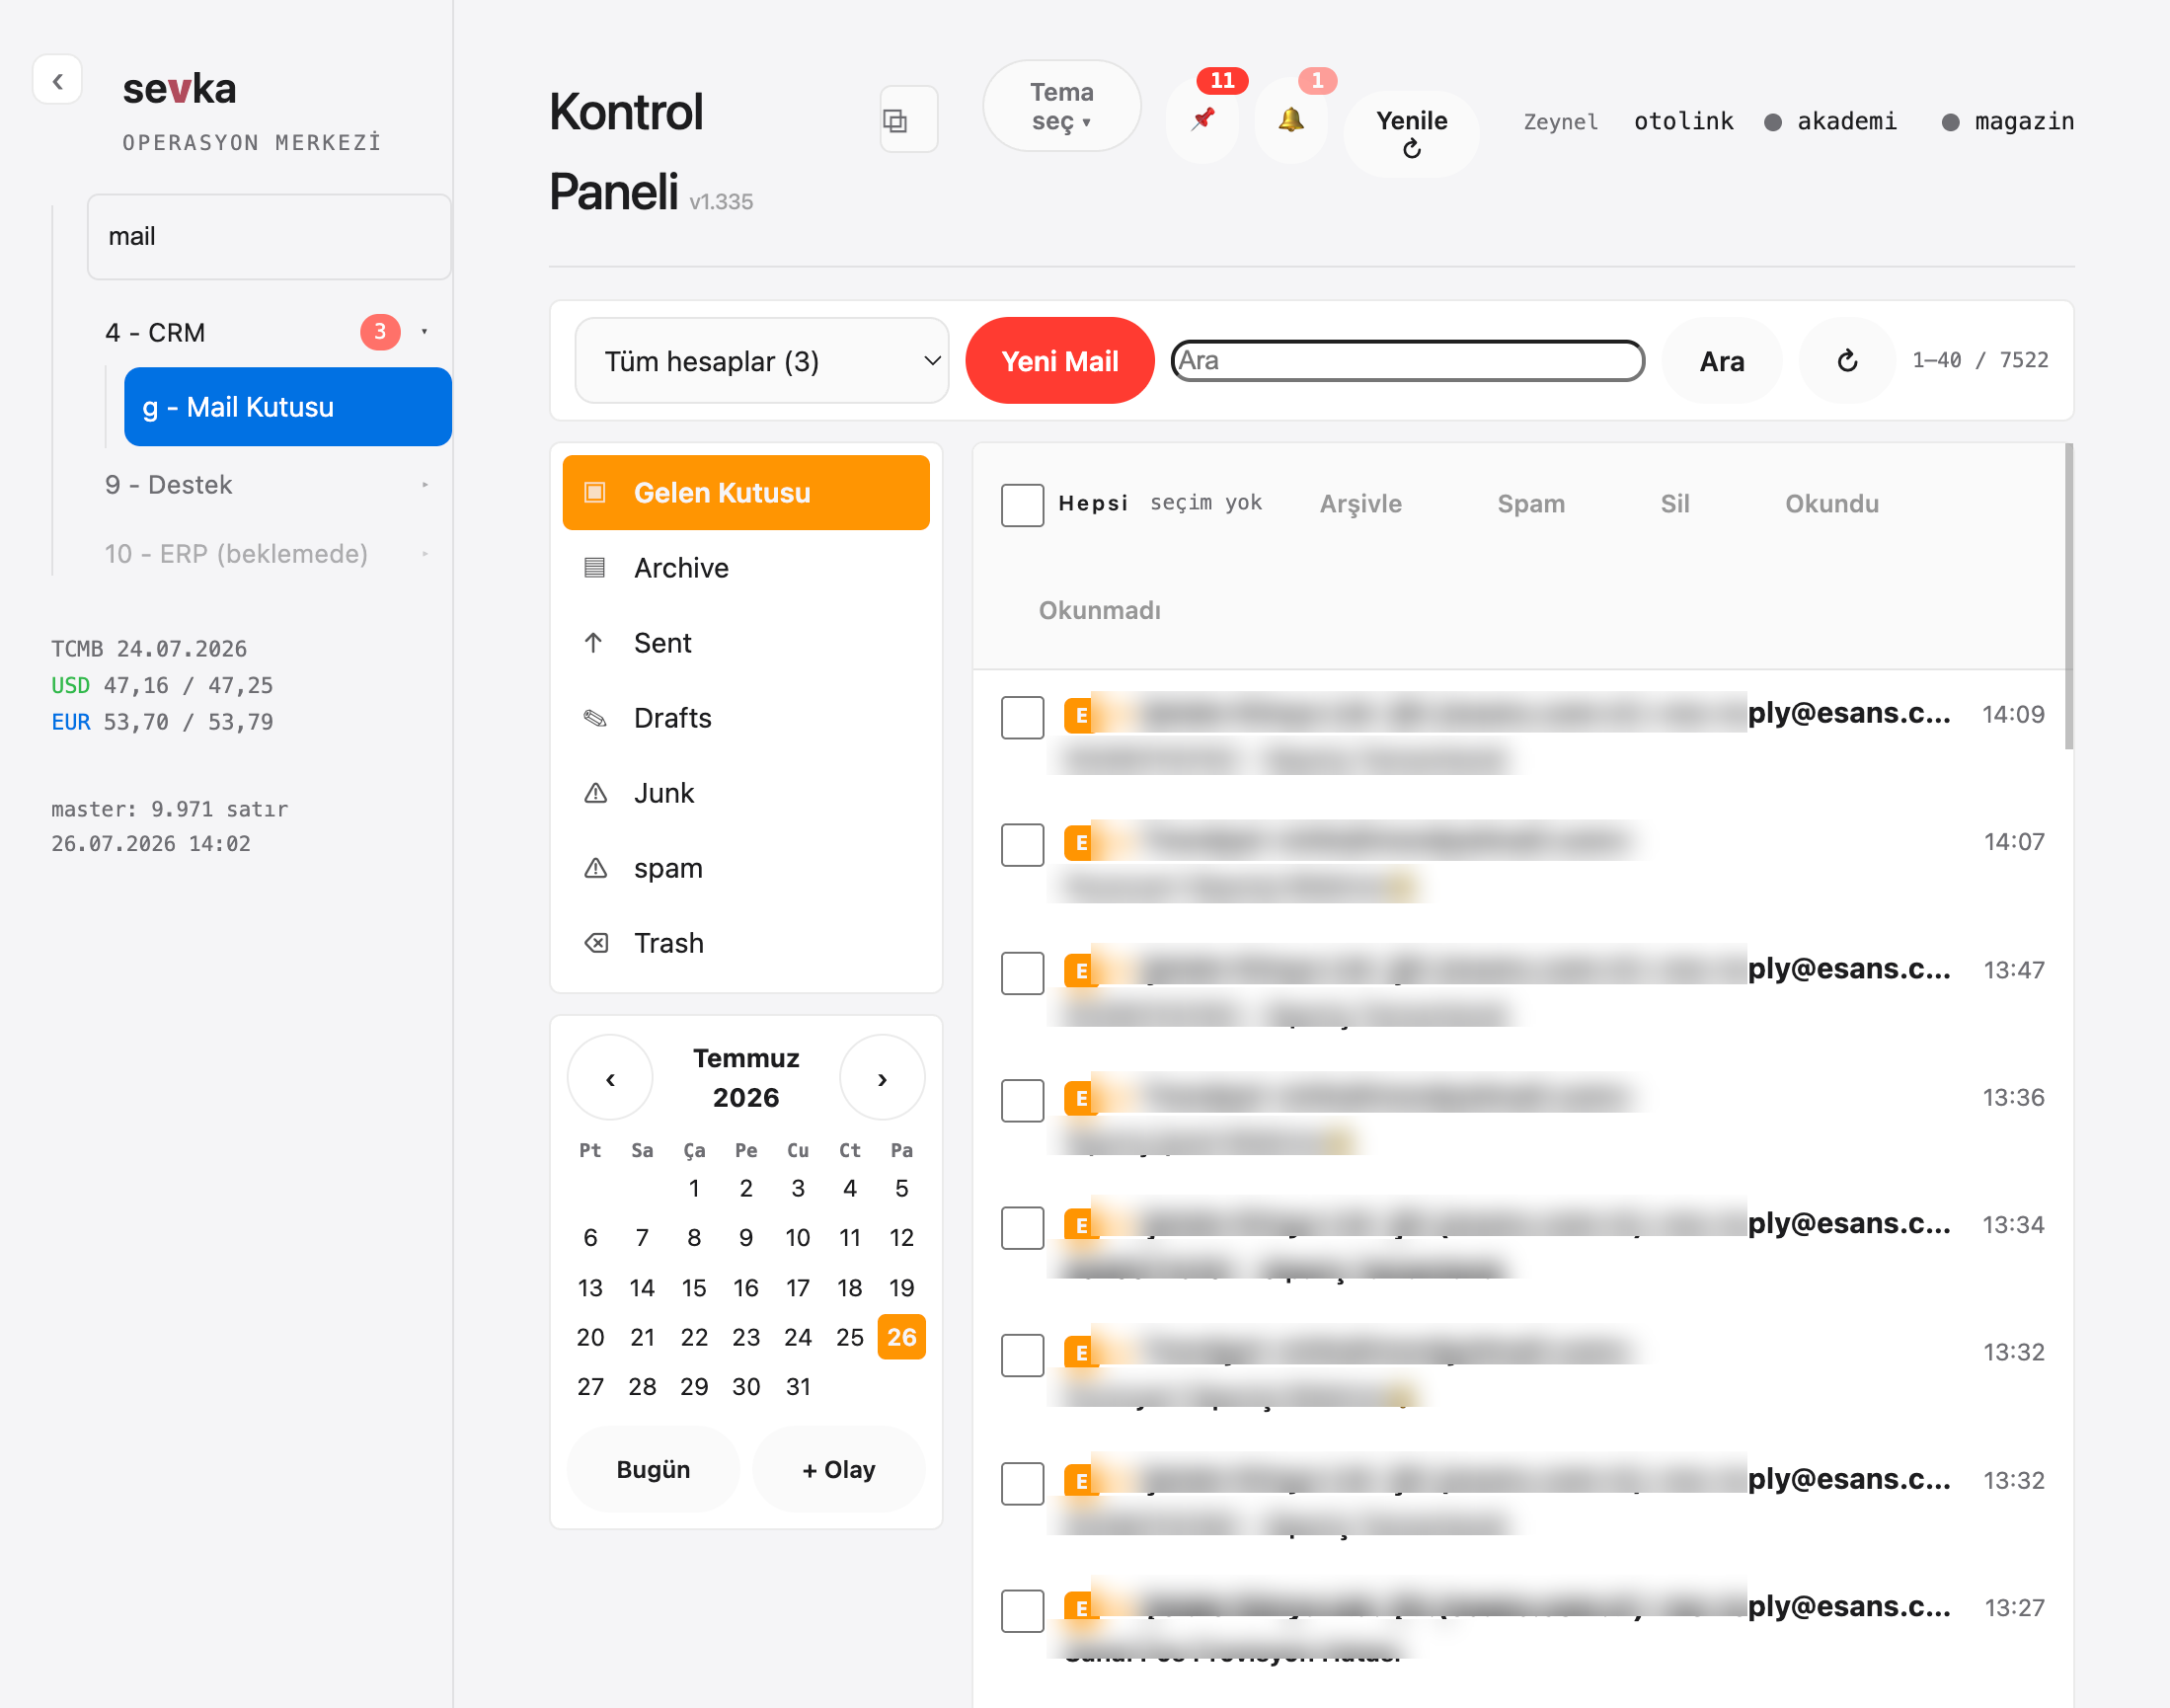
Task: Check the mail received at 14:09
Action: tap(1022, 717)
